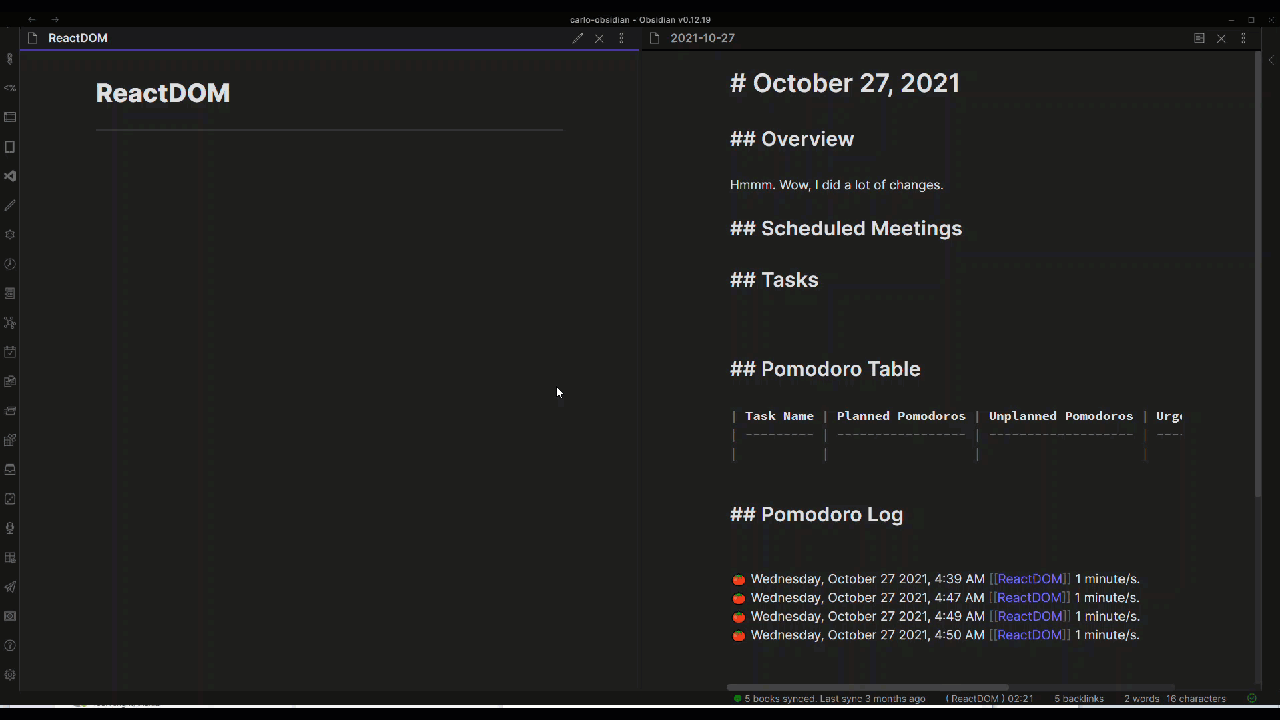Navigate back with the left arrow
The width and height of the screenshot is (1280, 720).
click(x=32, y=19)
